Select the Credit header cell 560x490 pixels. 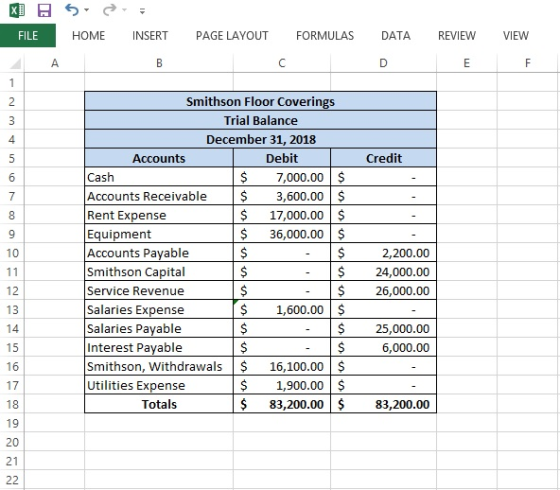click(384, 158)
